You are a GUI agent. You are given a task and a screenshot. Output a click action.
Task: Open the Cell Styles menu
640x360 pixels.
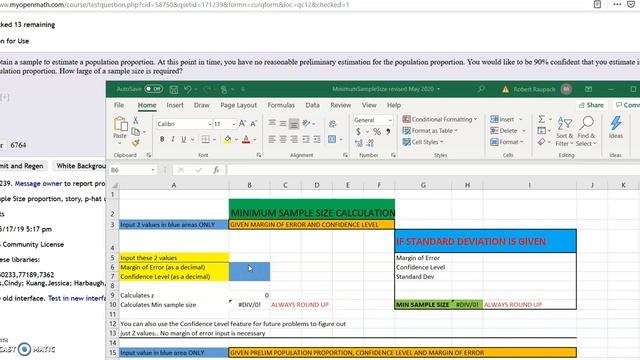click(422, 142)
